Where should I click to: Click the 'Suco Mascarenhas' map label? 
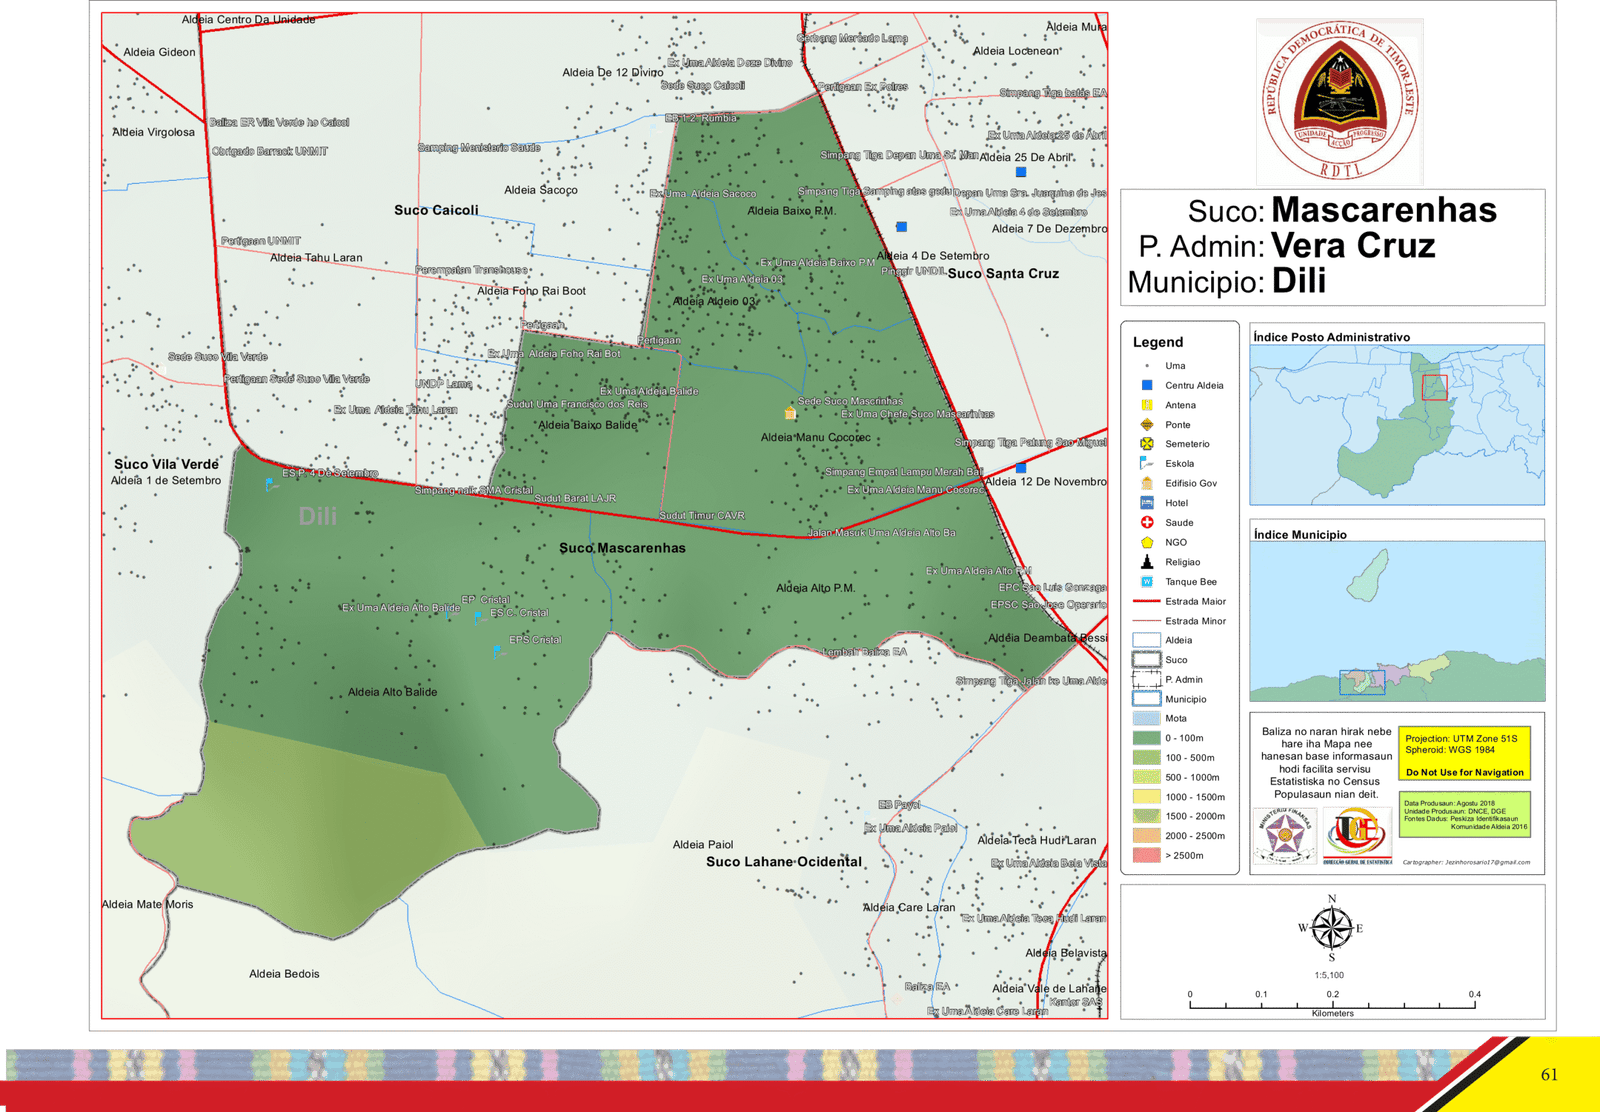pyautogui.click(x=622, y=548)
